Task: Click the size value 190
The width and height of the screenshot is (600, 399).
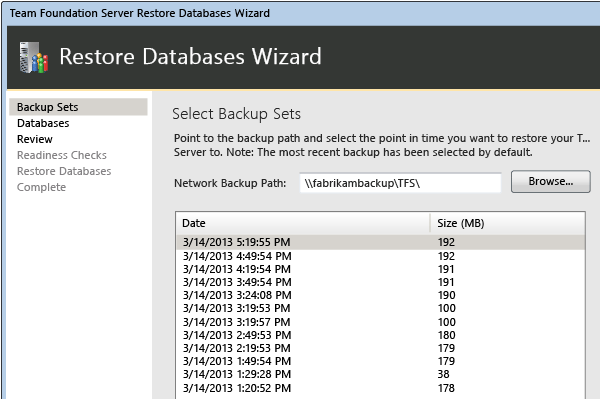Action: pos(447,295)
